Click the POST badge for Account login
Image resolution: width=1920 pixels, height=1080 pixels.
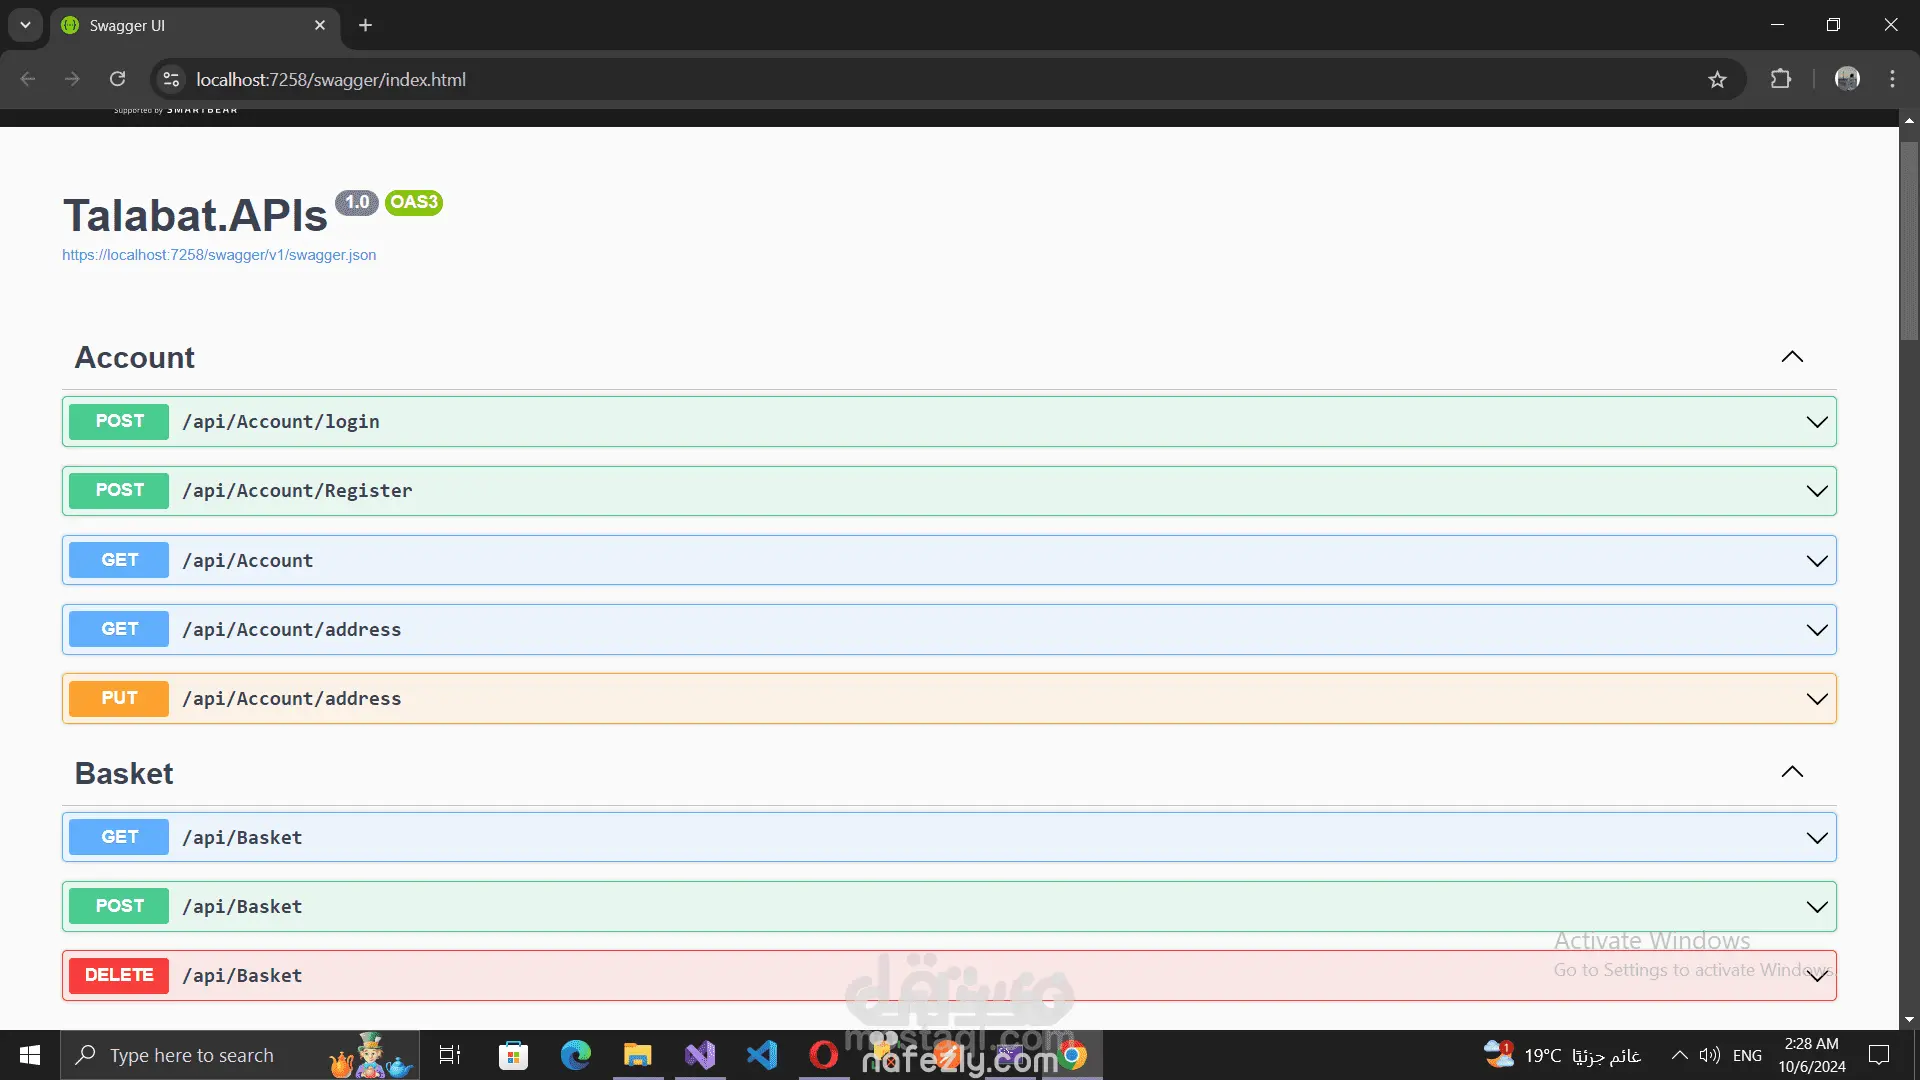coord(119,421)
